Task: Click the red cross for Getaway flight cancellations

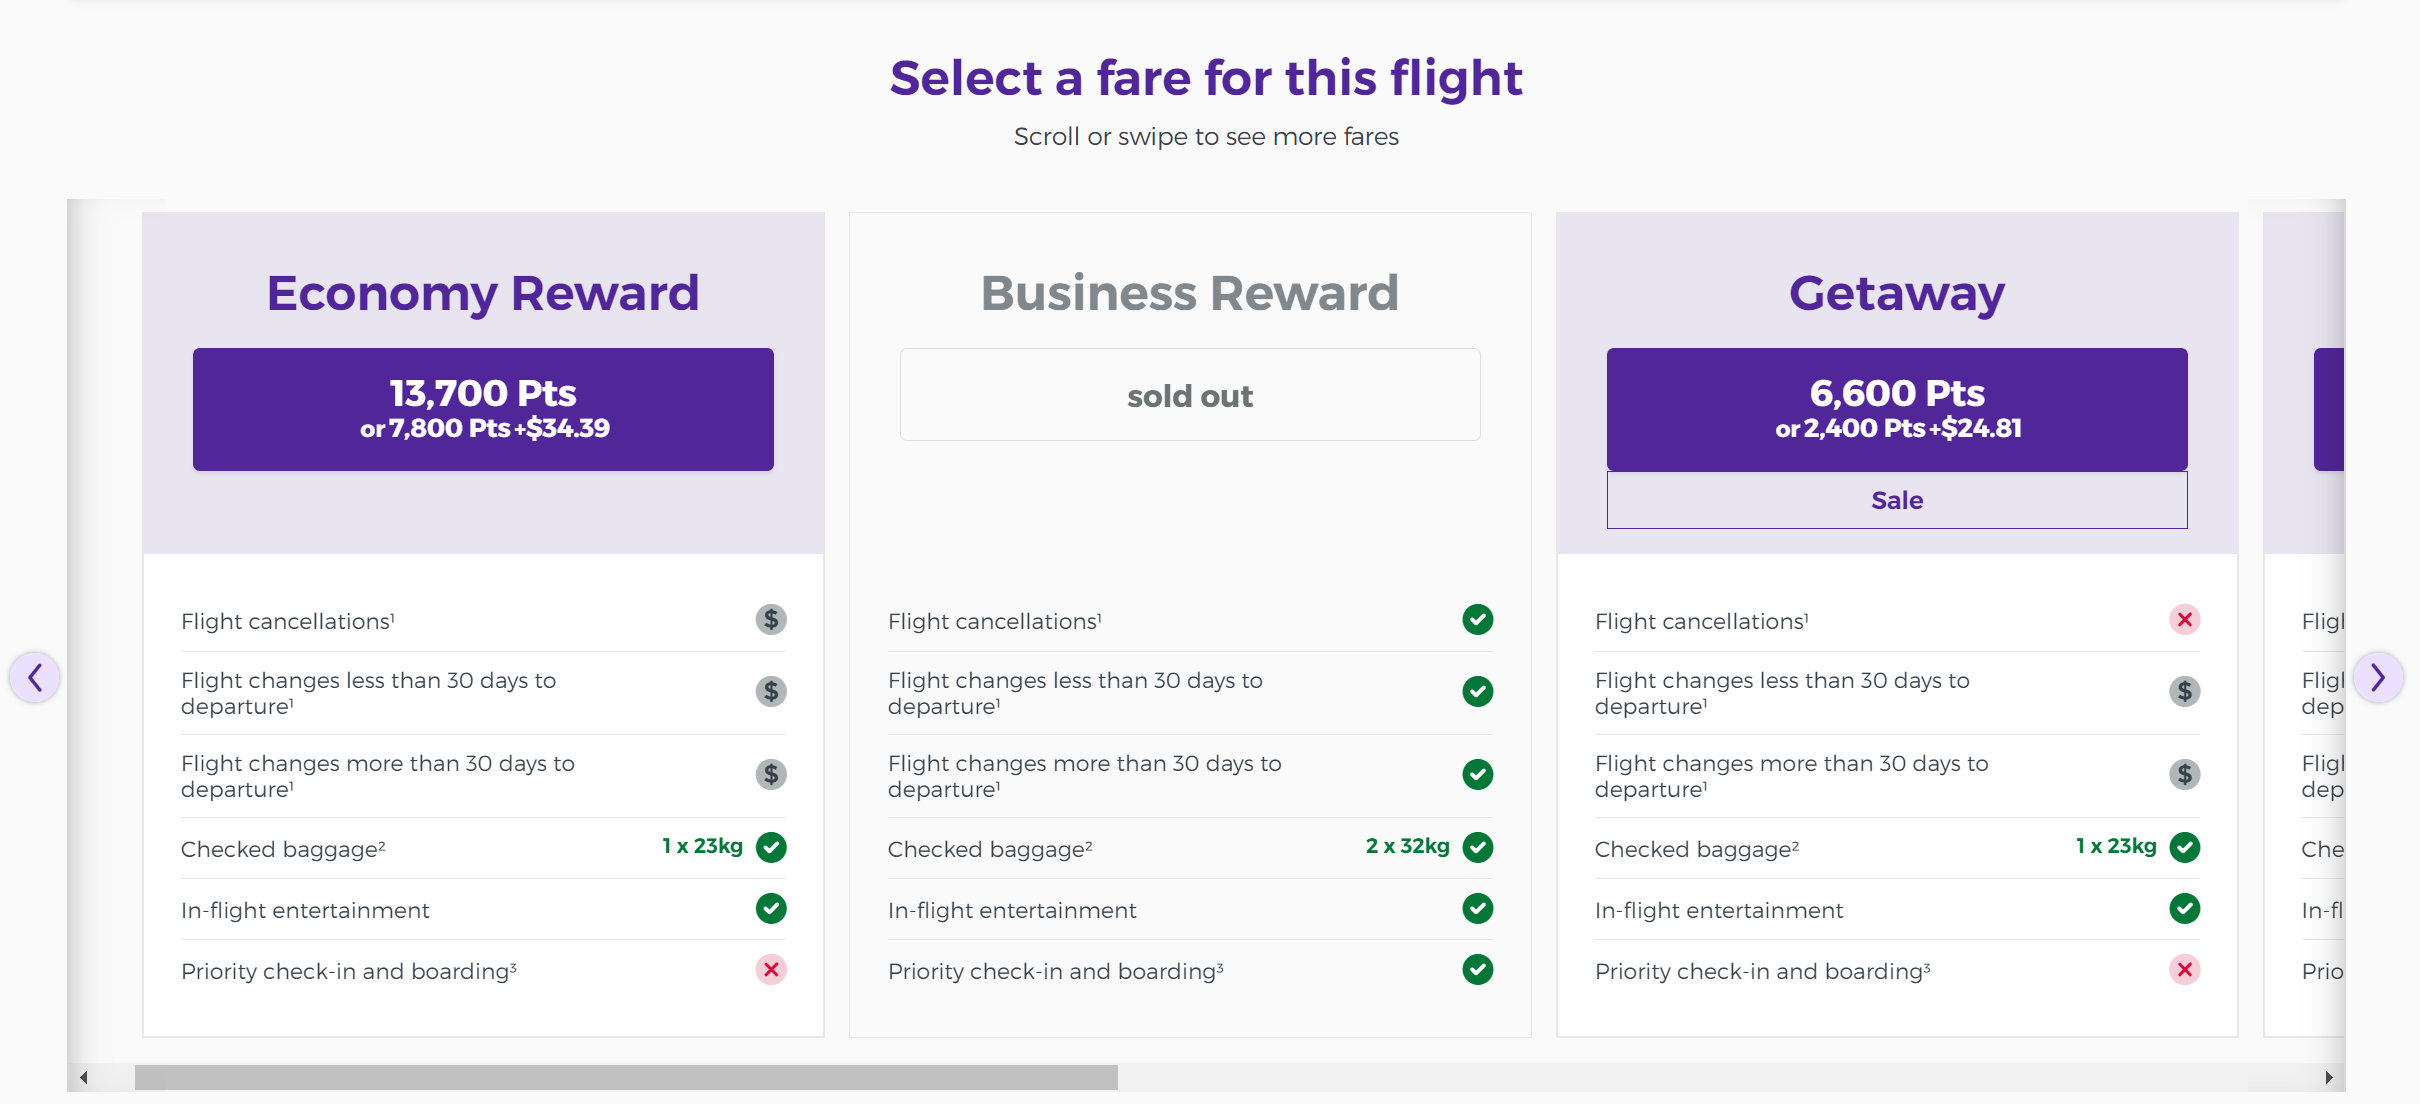Action: coord(2185,620)
